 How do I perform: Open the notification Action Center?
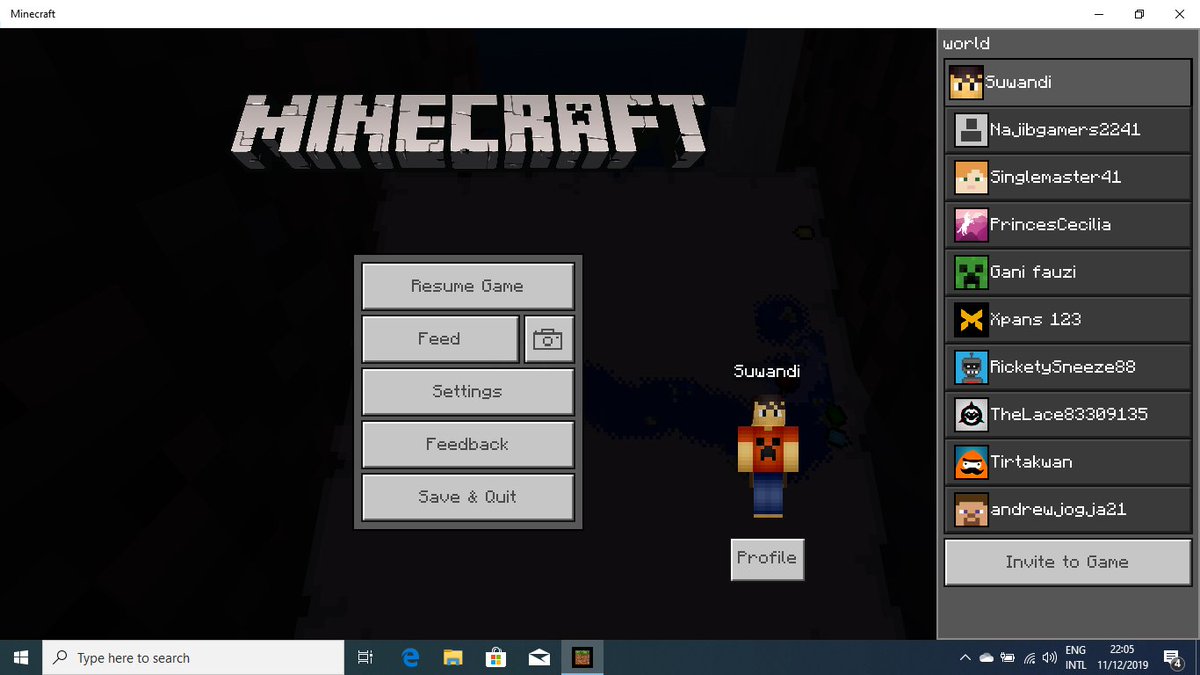click(x=1173, y=658)
